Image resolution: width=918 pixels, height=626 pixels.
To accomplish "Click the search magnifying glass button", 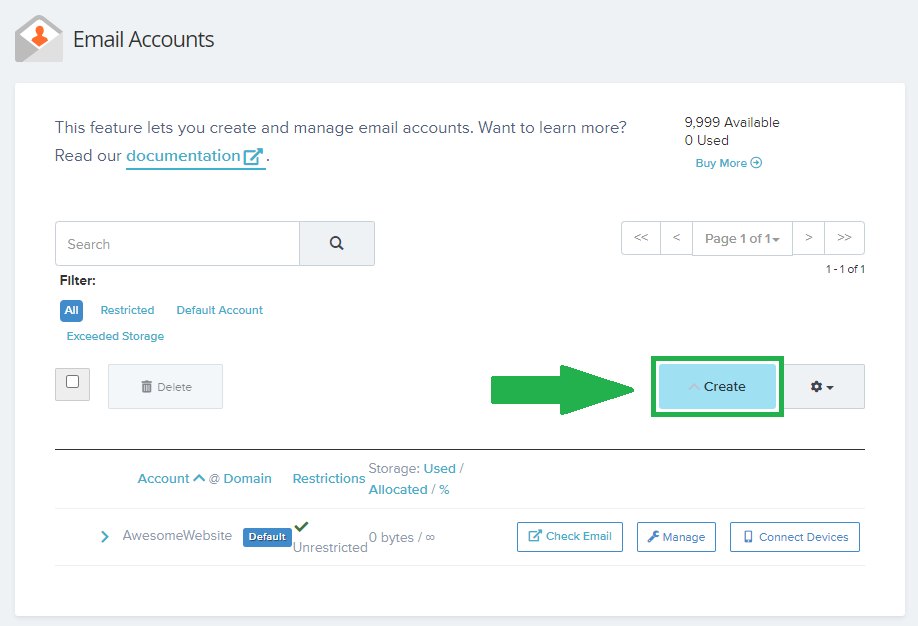I will coord(337,243).
